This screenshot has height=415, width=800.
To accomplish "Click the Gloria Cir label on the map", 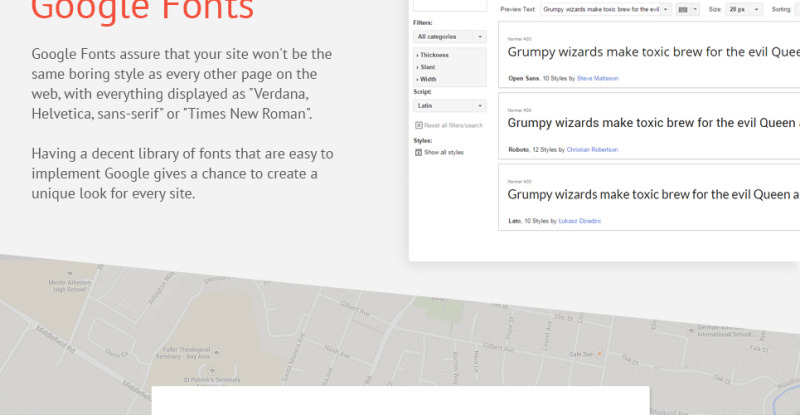I will tap(117, 353).
